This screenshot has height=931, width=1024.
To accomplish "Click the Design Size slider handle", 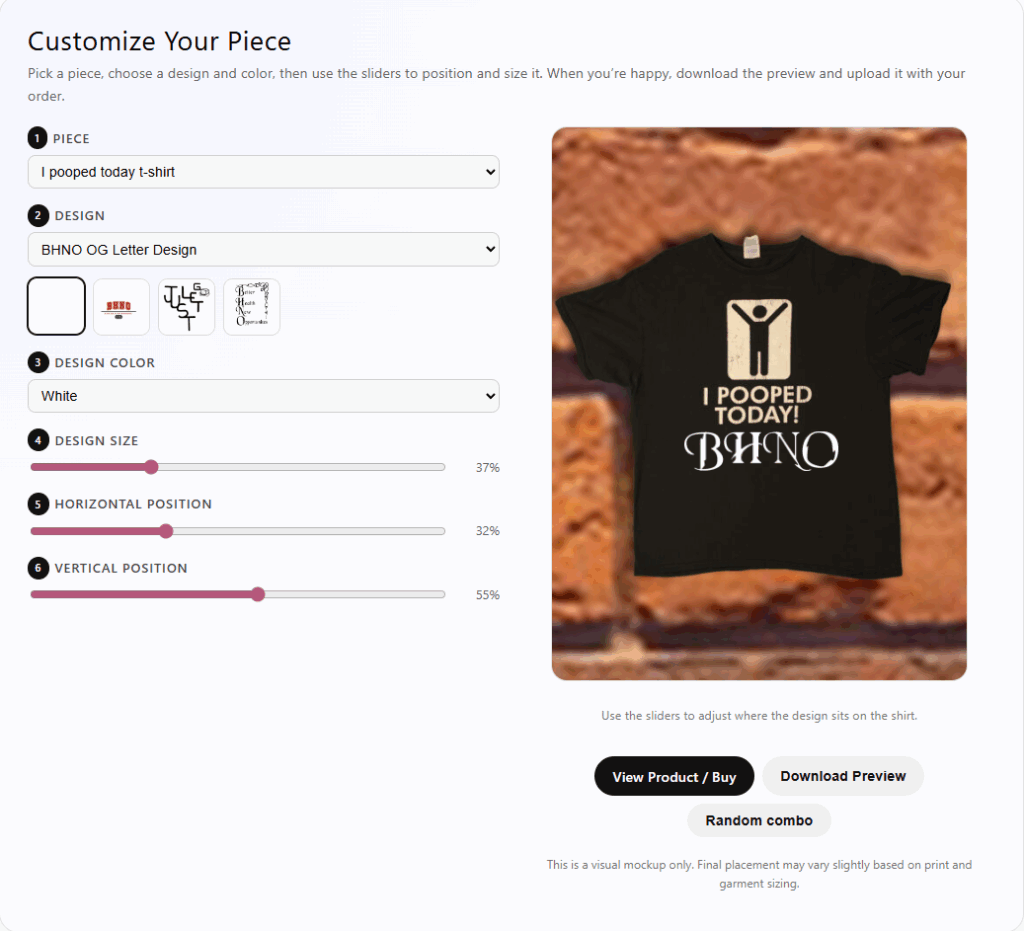I will (x=151, y=467).
